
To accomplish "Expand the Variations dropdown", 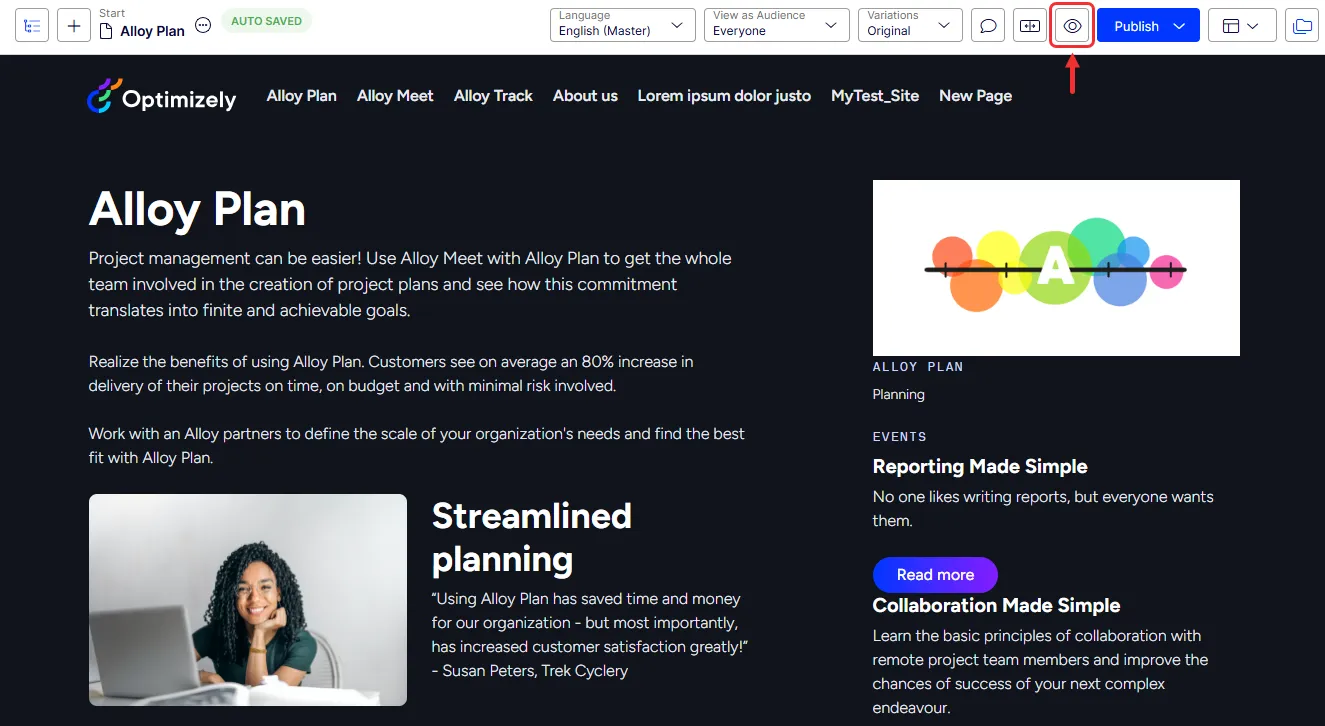I will [x=910, y=25].
